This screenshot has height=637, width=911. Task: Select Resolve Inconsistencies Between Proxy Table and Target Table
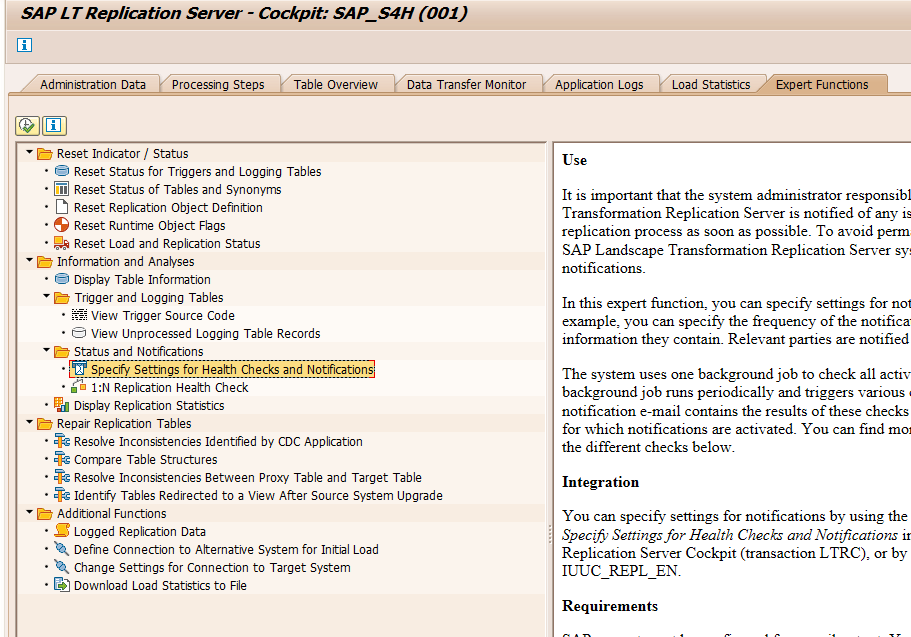[248, 478]
